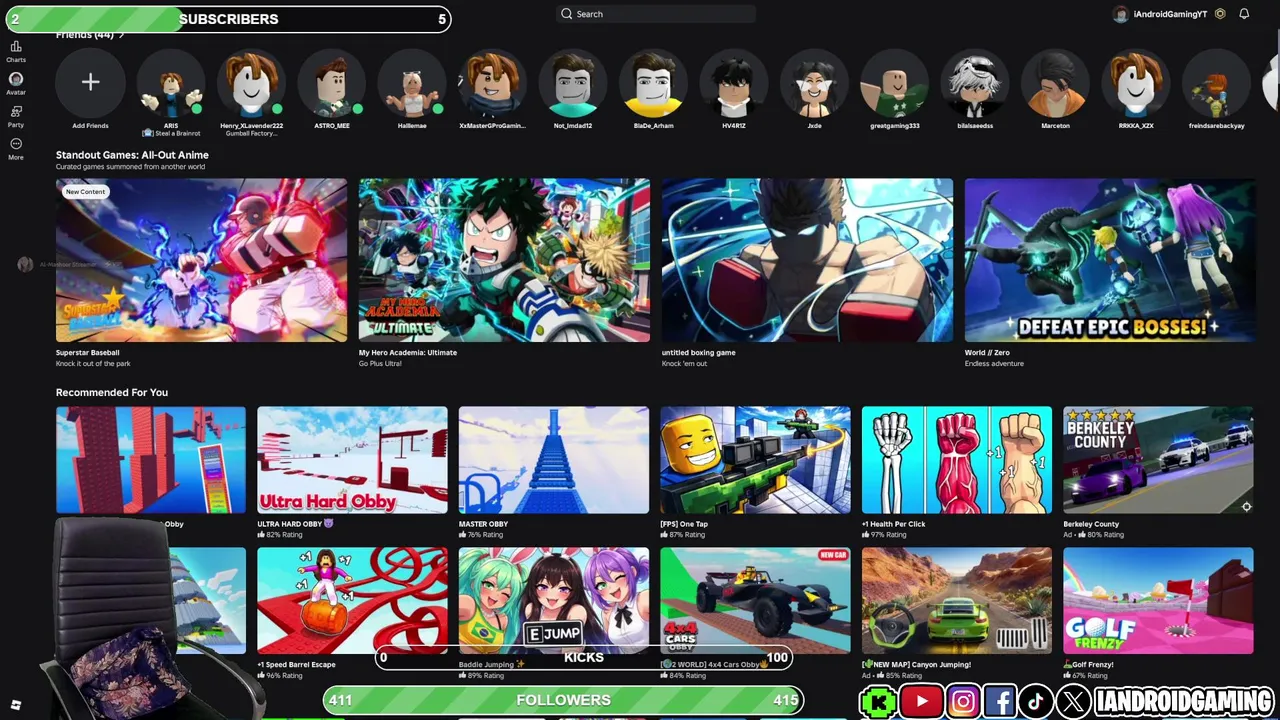
Task: Click the notifications bell icon
Action: coord(1244,14)
